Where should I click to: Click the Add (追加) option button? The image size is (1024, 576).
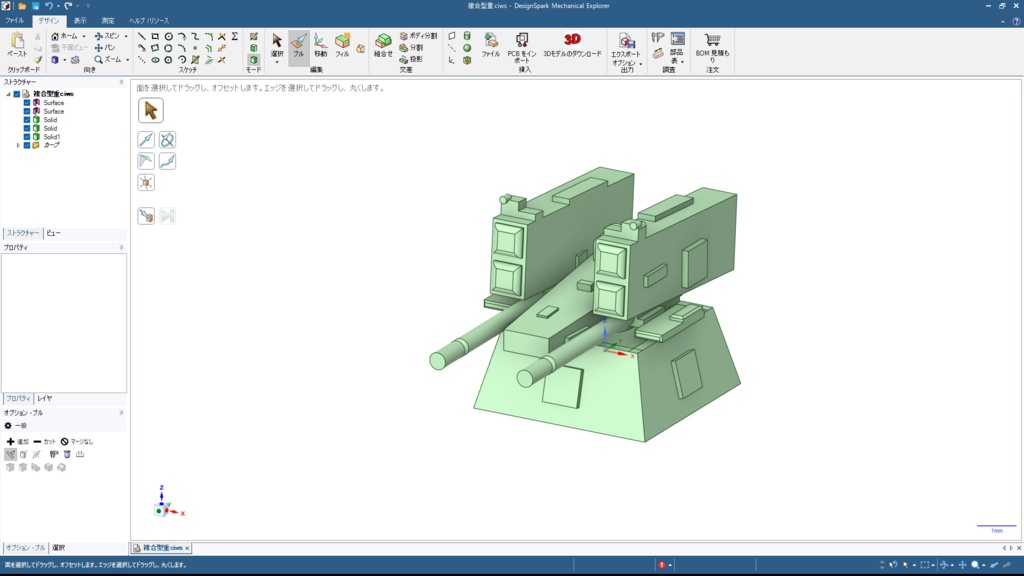click(x=17, y=441)
